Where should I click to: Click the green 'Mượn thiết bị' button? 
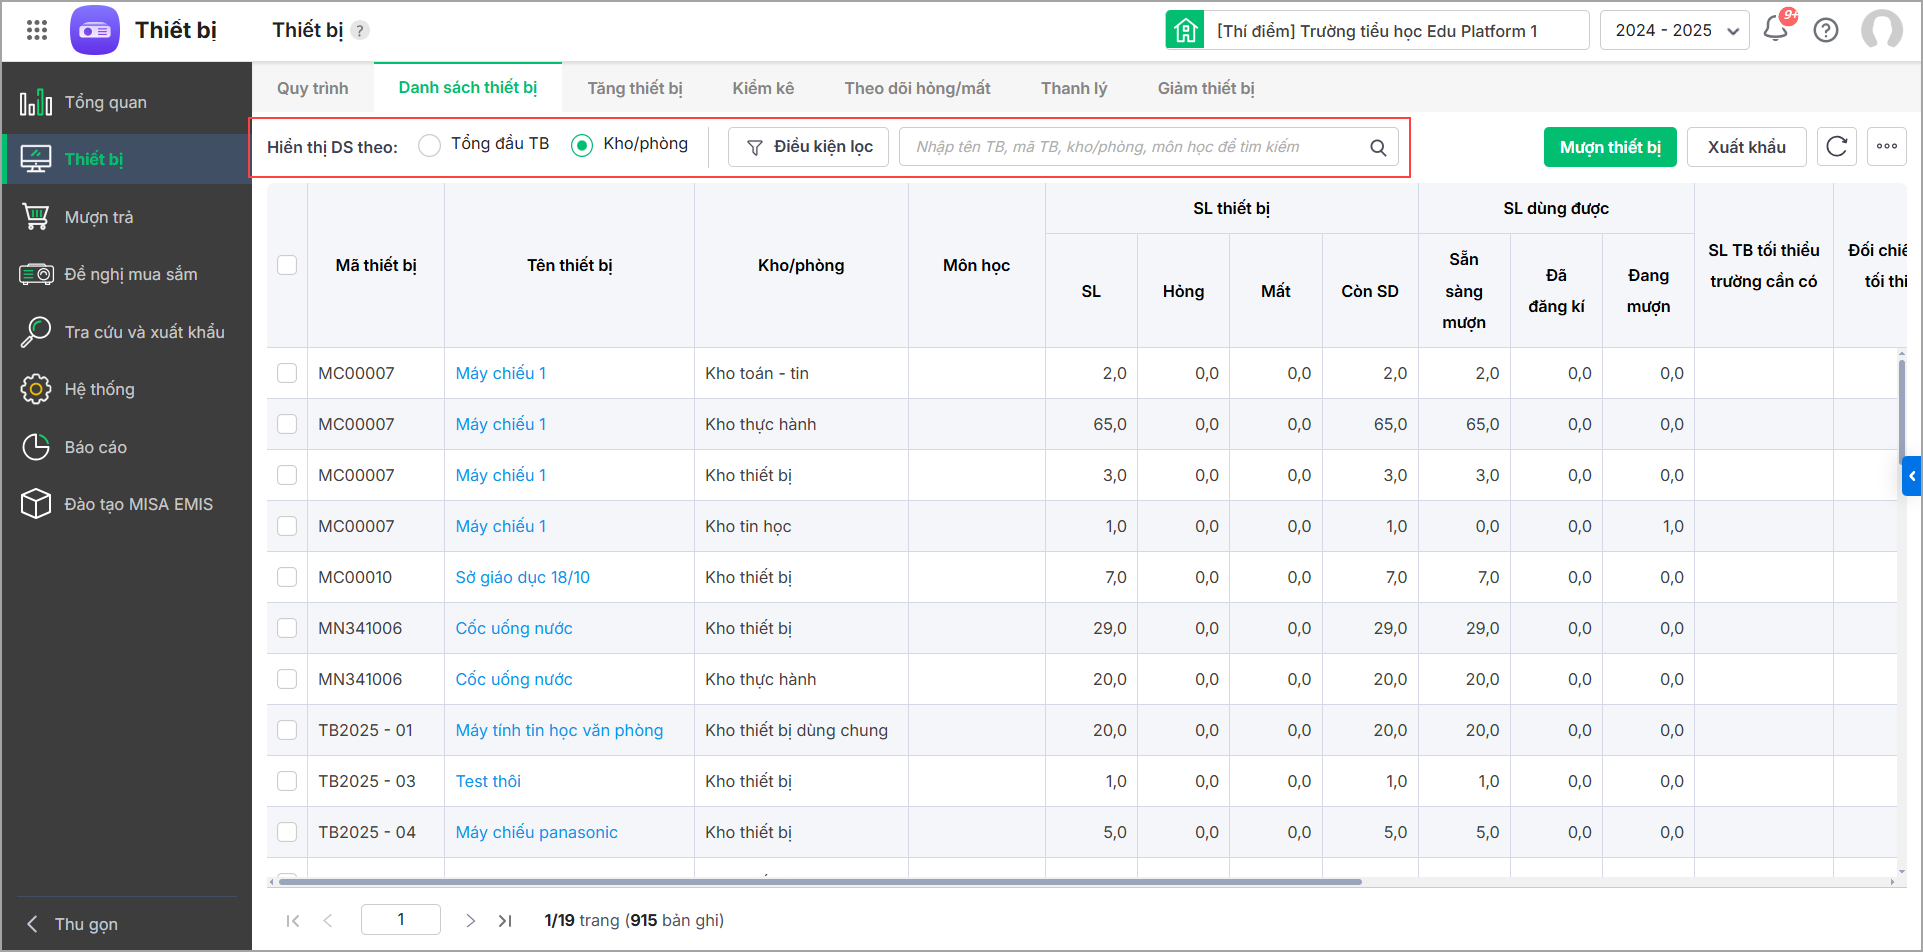click(1610, 147)
